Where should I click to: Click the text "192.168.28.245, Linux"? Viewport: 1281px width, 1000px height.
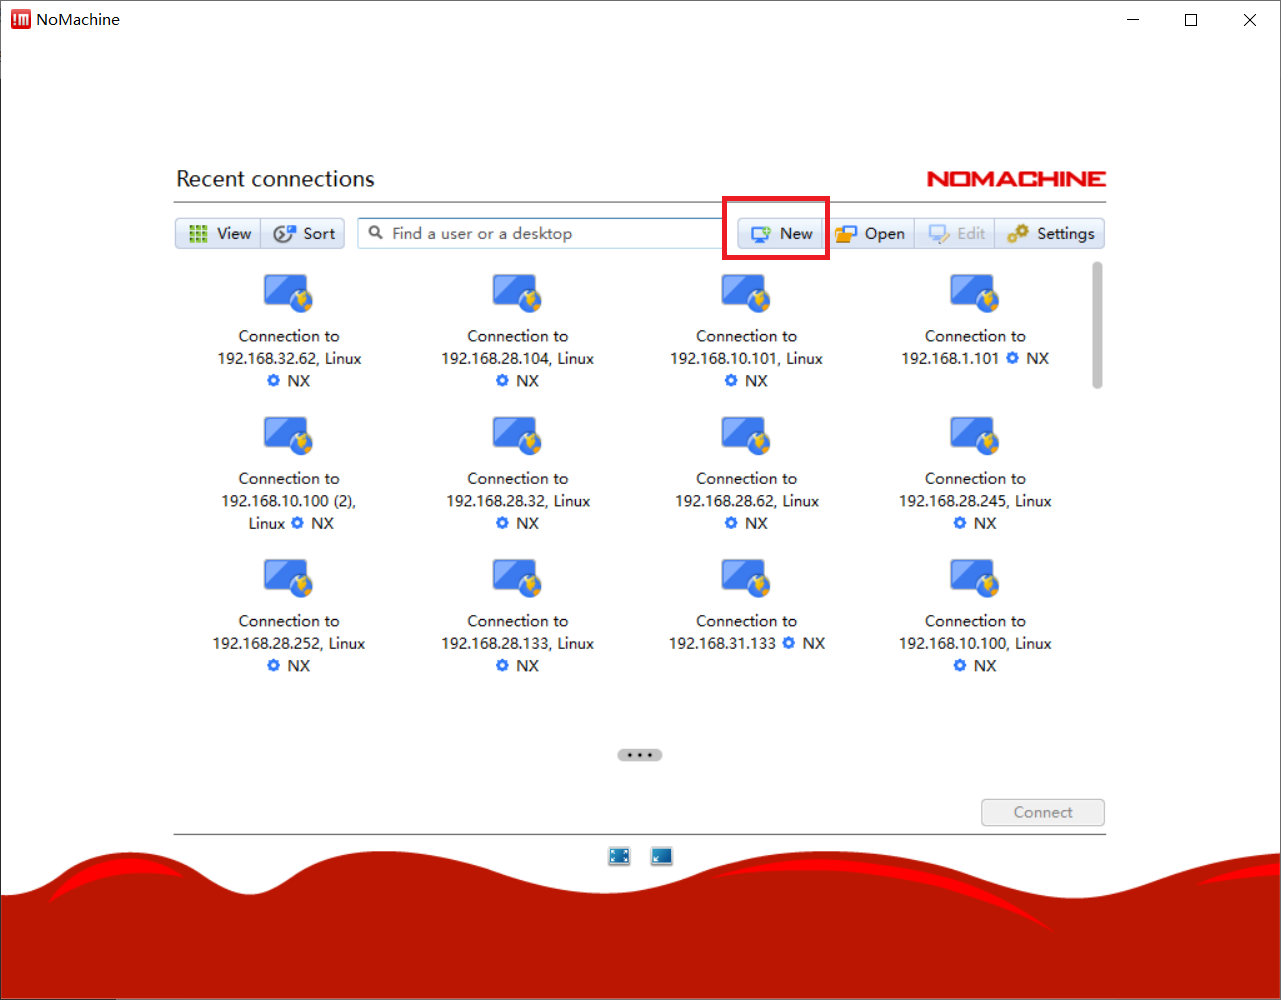[975, 501]
